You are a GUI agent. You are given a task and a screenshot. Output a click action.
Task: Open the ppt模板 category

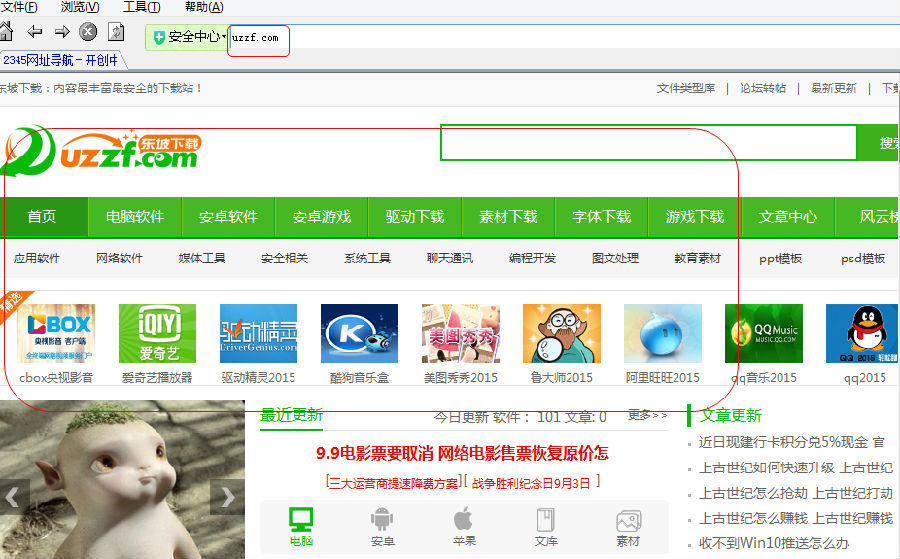(x=781, y=259)
